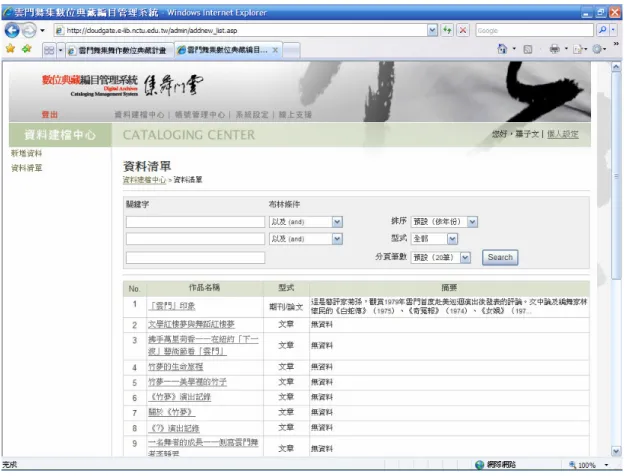
Task: Click the red Stop loading icon
Action: (462, 30)
